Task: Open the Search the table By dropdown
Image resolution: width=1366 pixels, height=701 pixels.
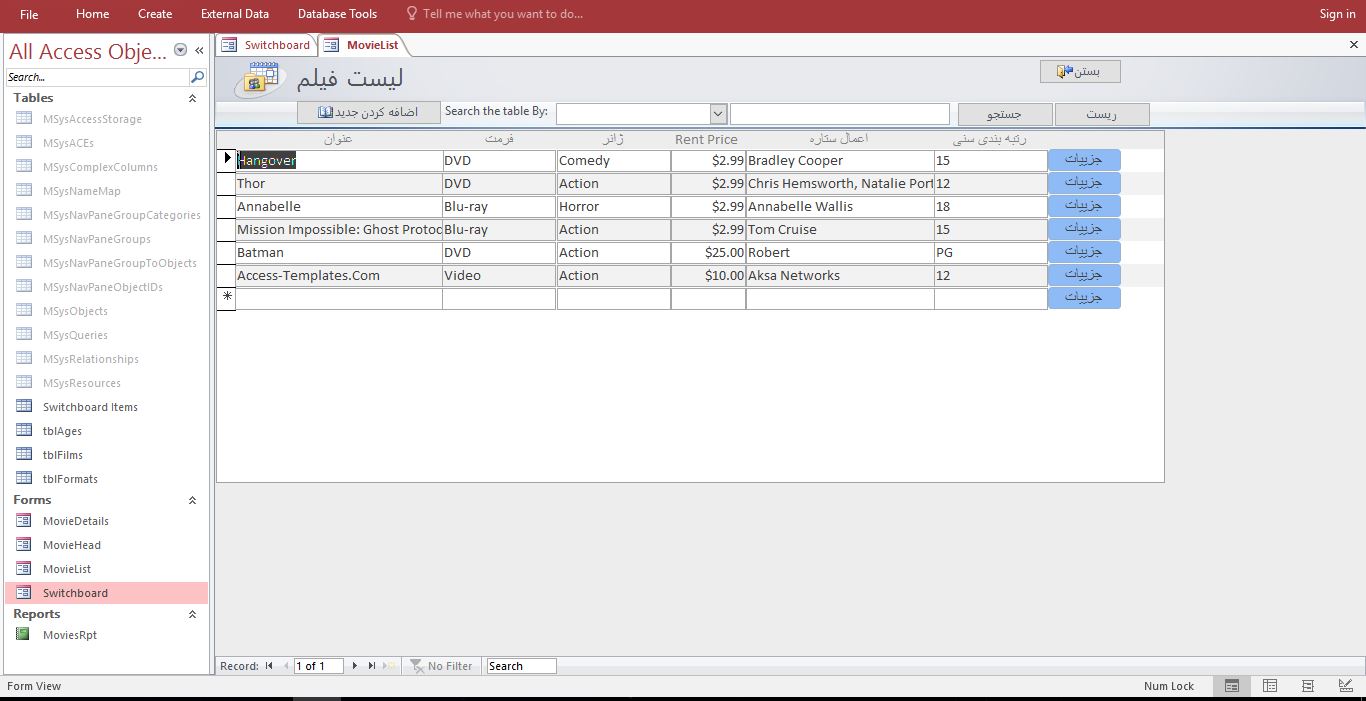Action: coord(717,114)
